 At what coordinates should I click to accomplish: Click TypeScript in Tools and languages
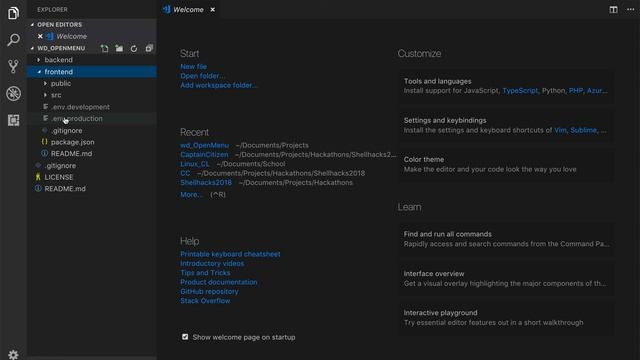(520, 91)
